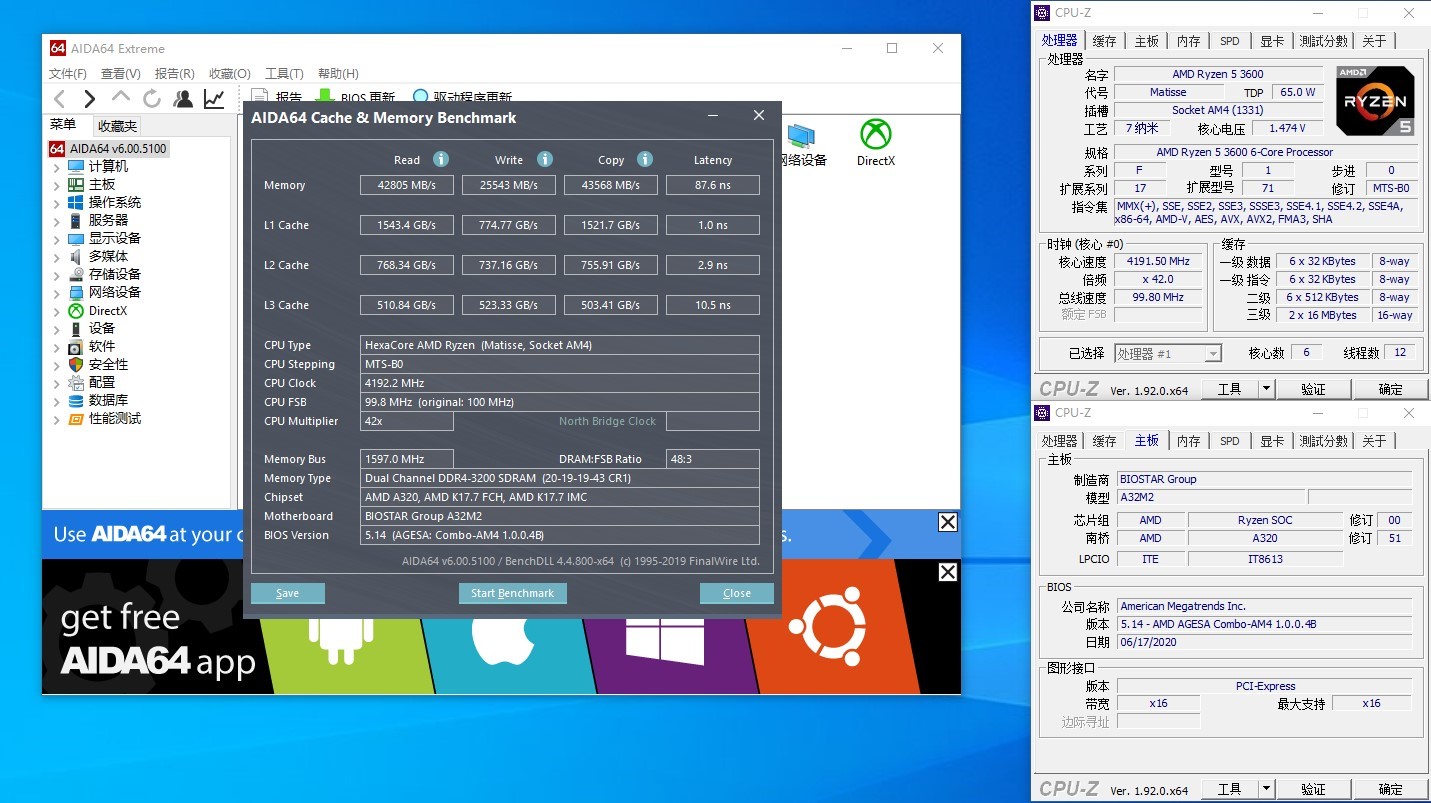Click 确定 button in upper CPU-Z
The image size is (1431, 803).
[x=1390, y=389]
